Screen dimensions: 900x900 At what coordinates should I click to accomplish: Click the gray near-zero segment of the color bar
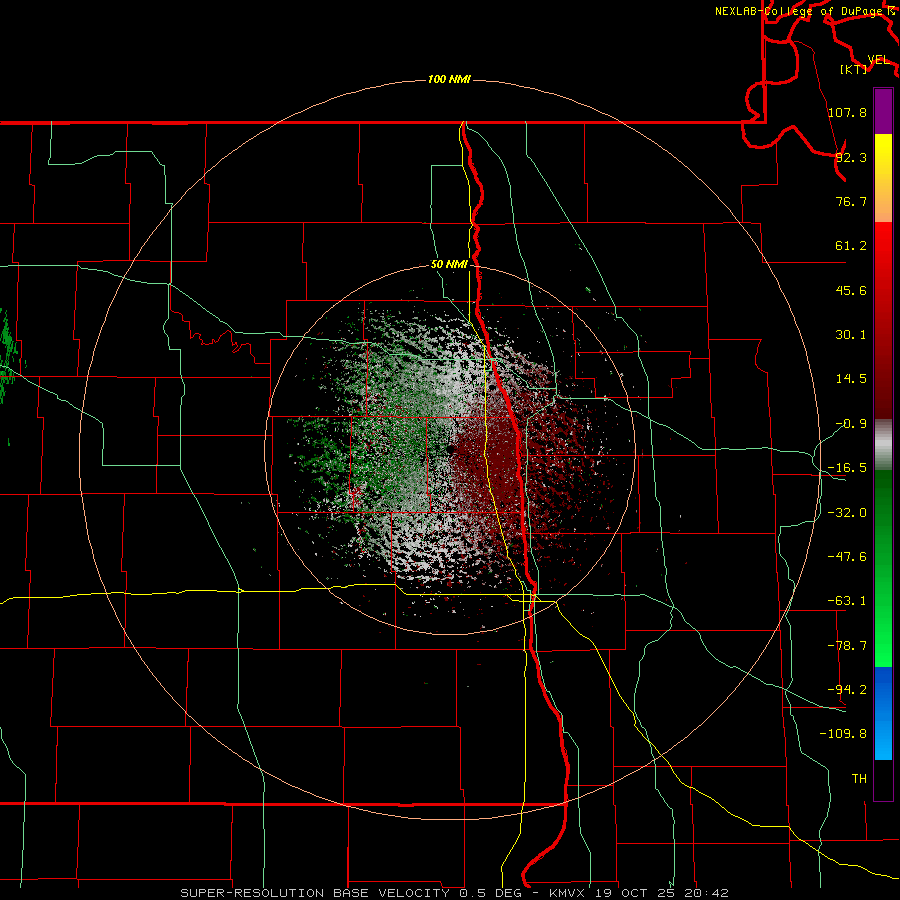point(883,445)
